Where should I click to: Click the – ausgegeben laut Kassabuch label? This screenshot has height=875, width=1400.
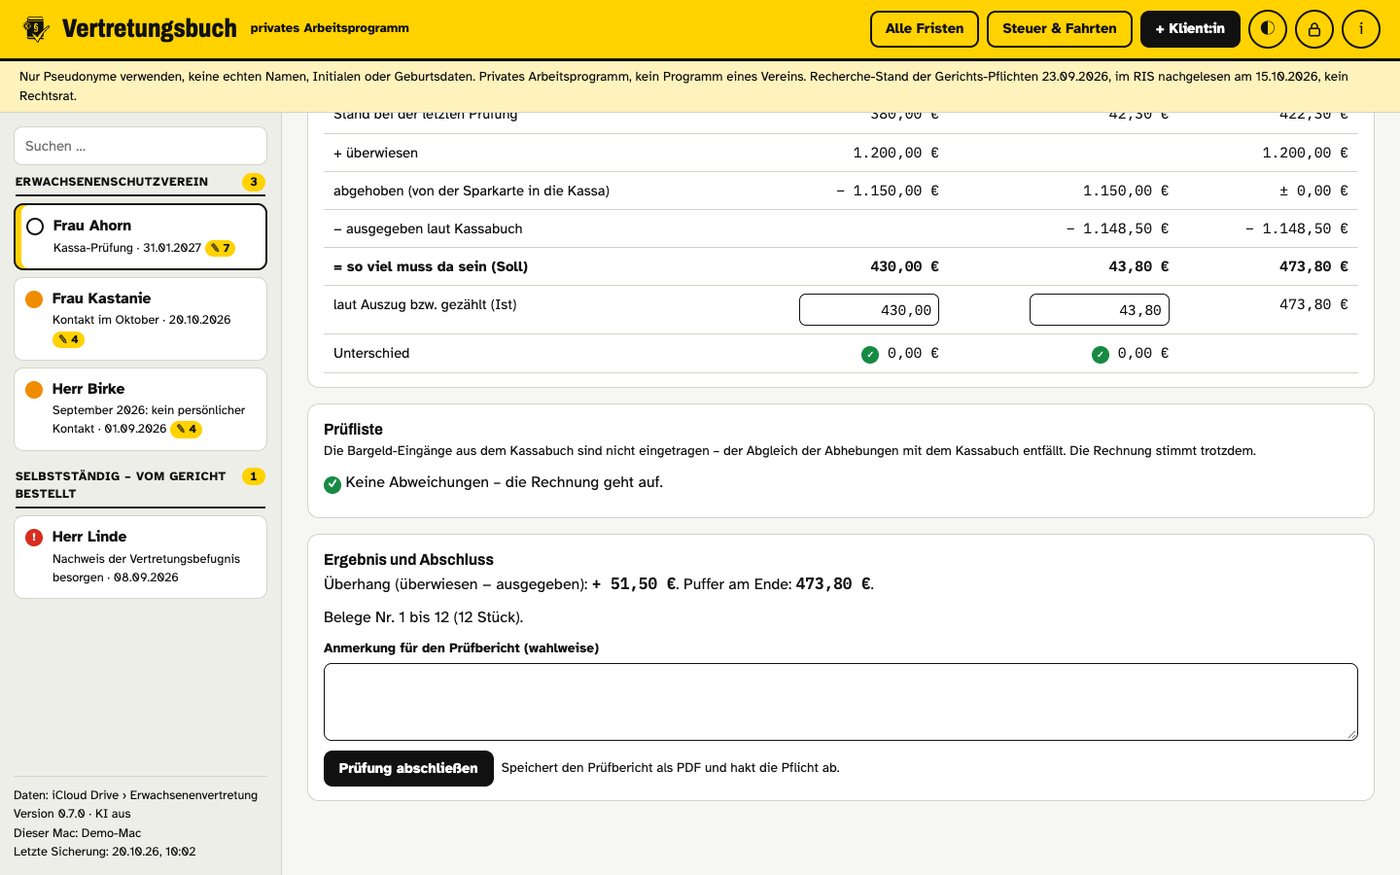428,229
